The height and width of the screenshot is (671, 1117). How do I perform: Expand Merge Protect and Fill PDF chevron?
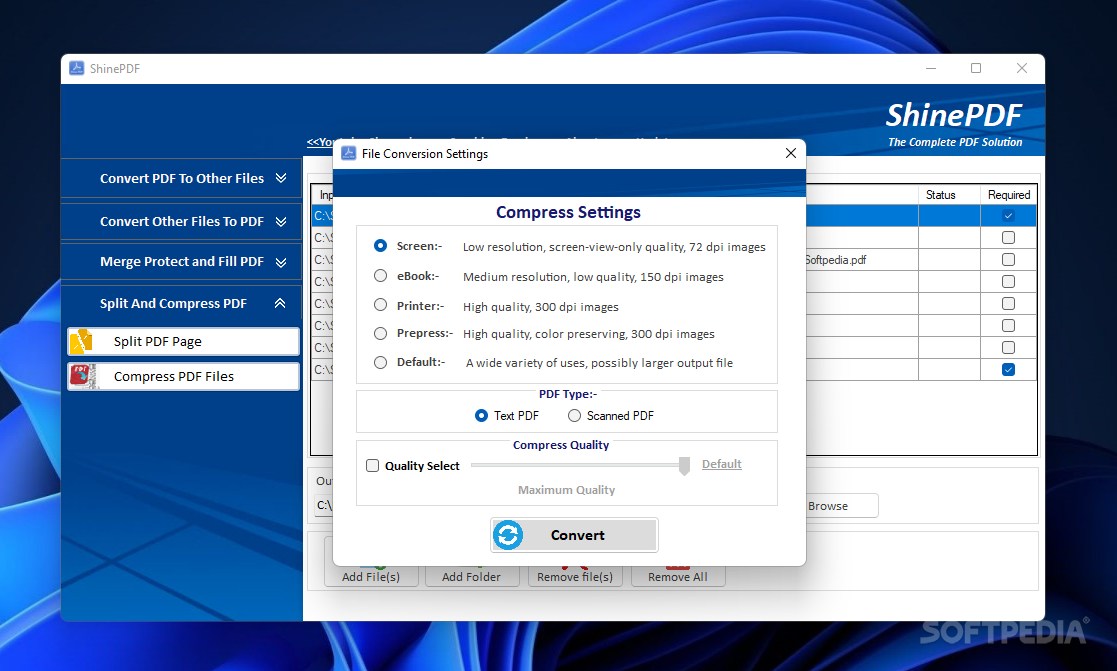[x=281, y=262]
